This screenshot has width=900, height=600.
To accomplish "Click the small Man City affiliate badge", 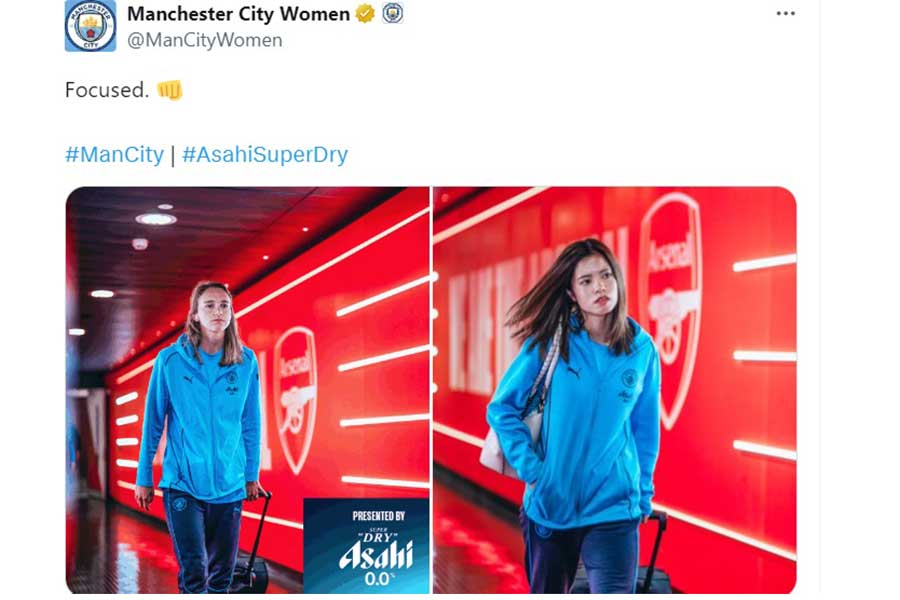I will (x=393, y=14).
